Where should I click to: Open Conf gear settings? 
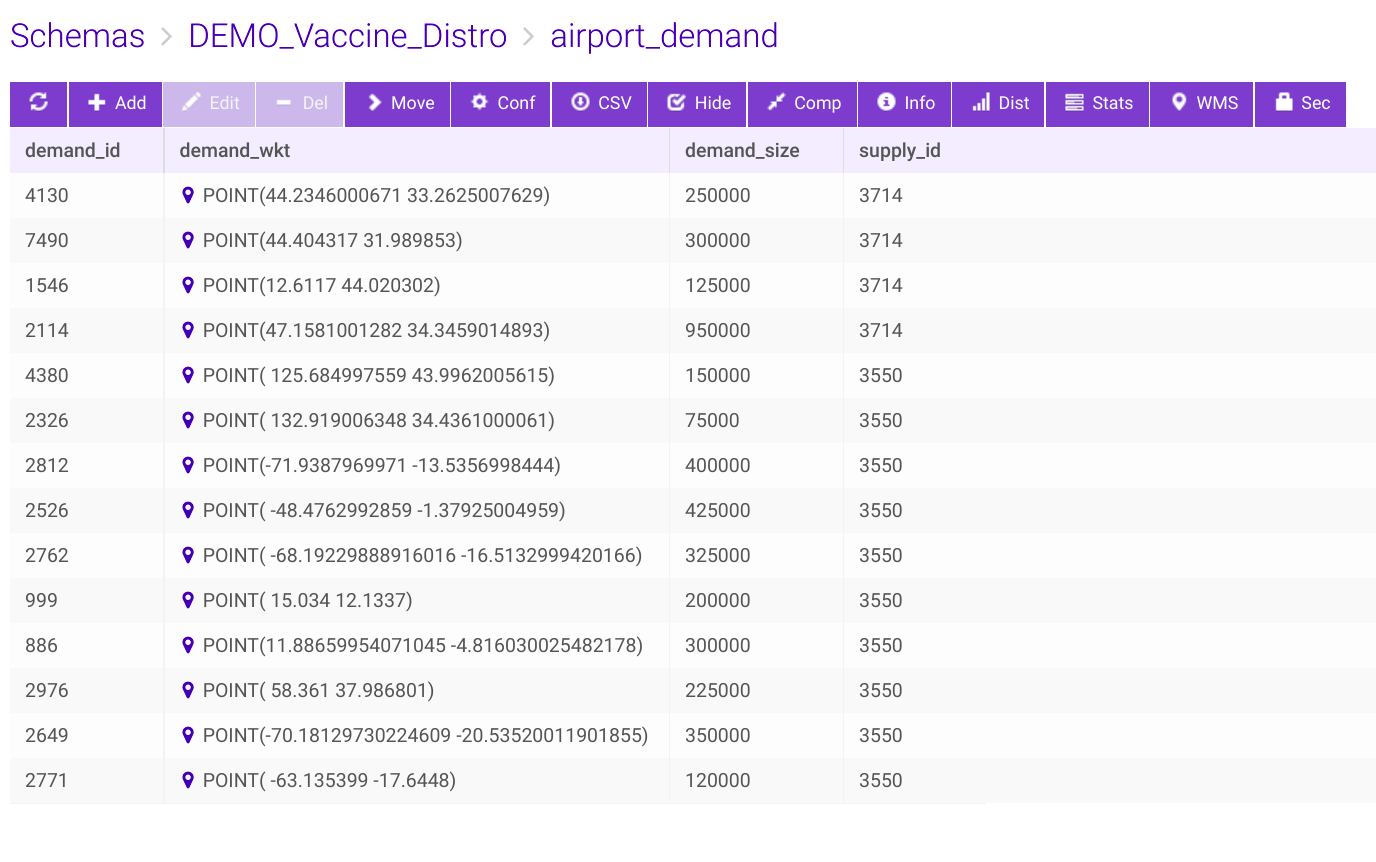point(502,103)
